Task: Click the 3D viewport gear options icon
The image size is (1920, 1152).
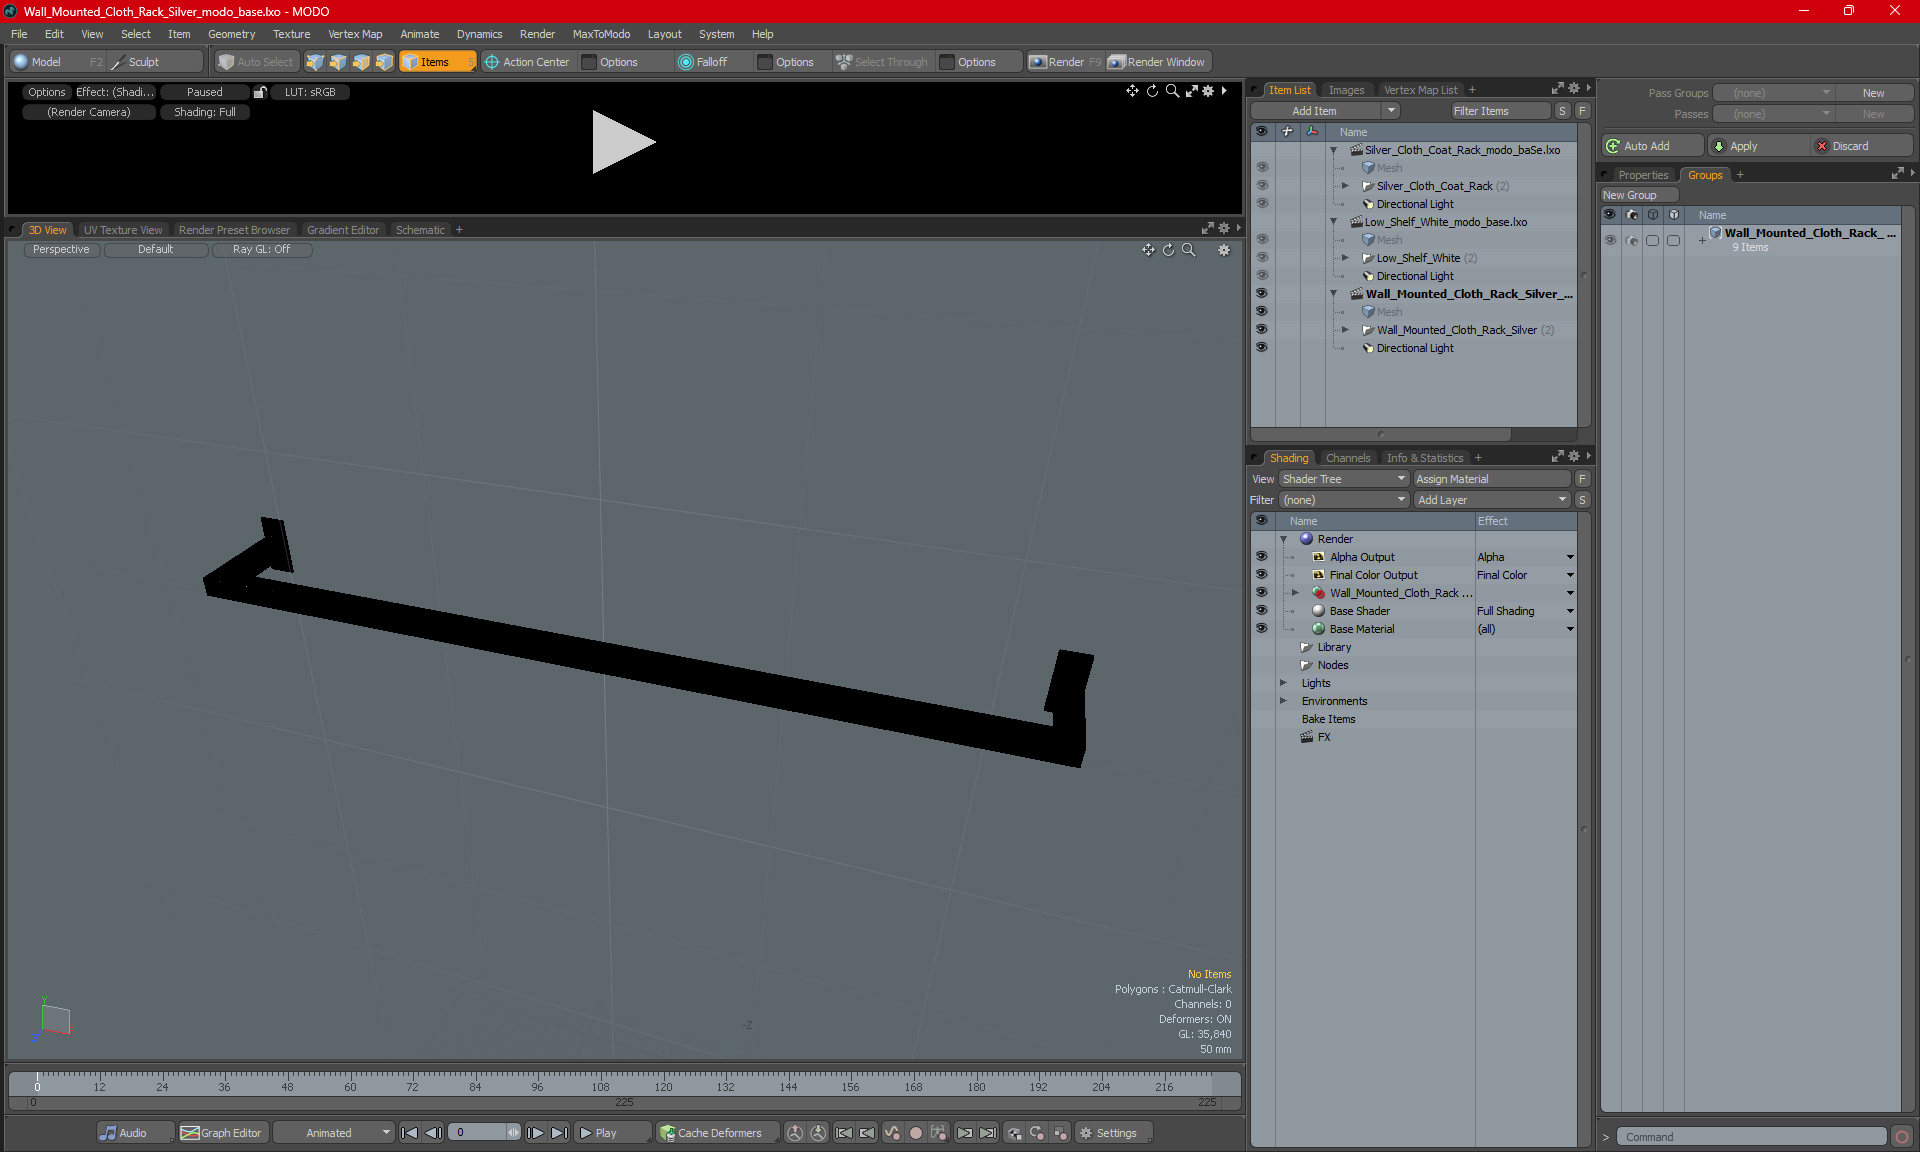Action: pyautogui.click(x=1224, y=250)
